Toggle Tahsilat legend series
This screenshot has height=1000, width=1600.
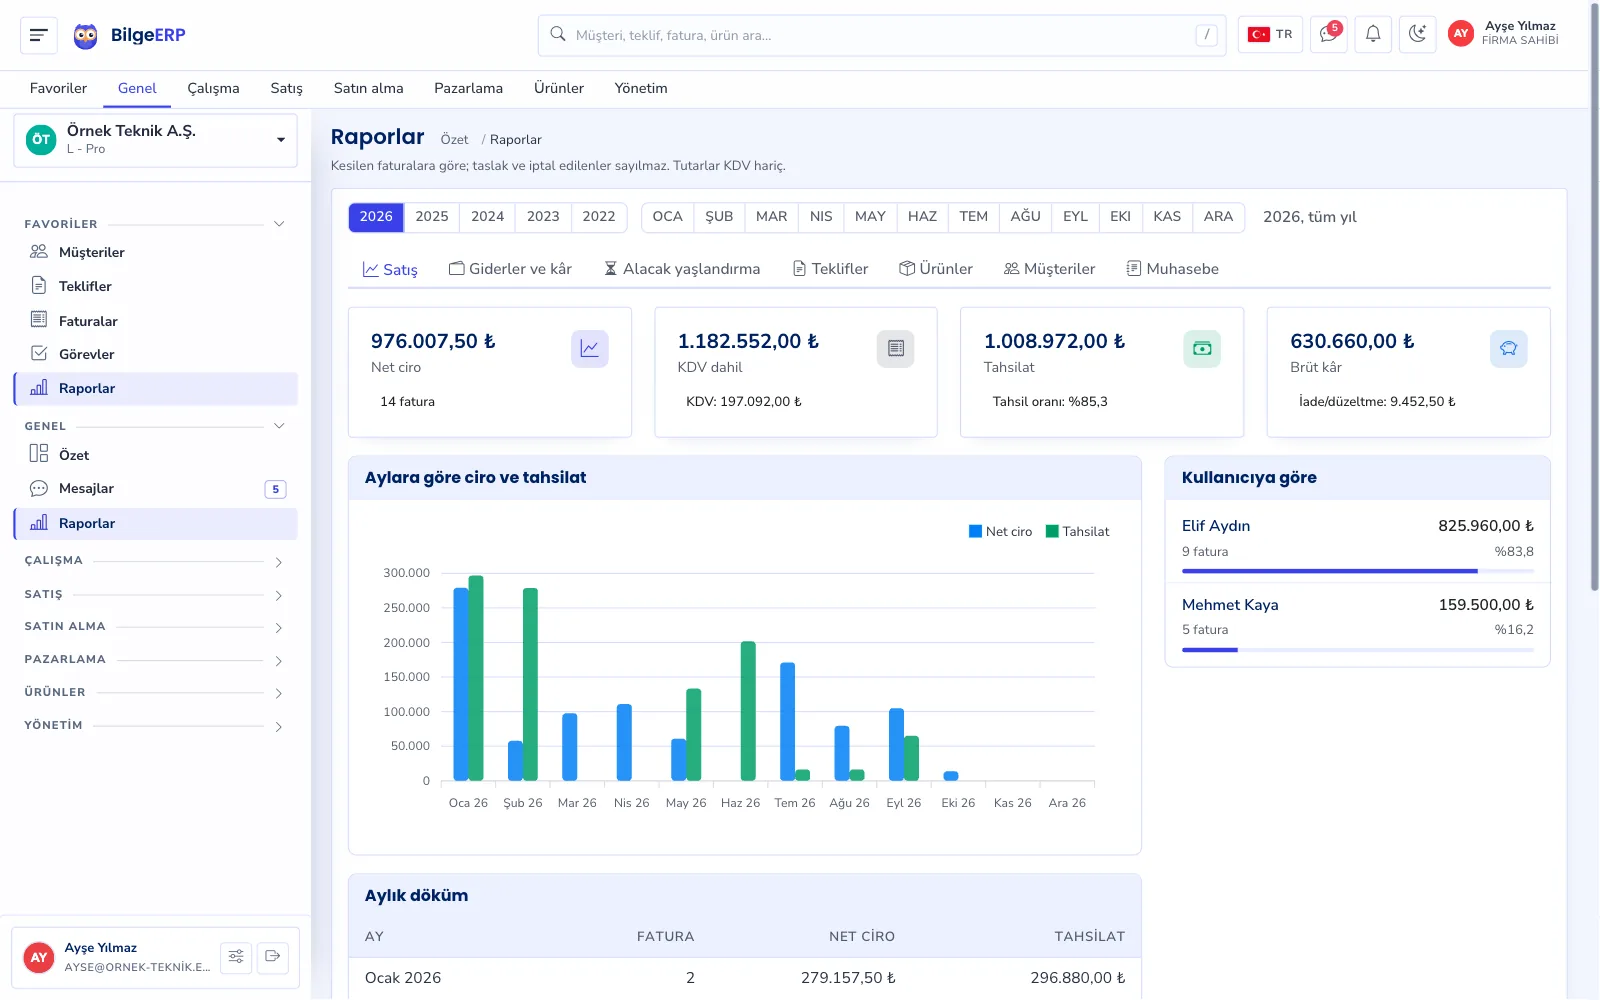(x=1077, y=532)
